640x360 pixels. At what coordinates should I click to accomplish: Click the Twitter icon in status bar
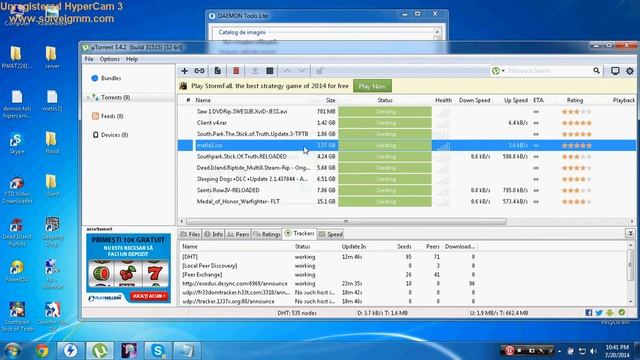click(x=599, y=313)
